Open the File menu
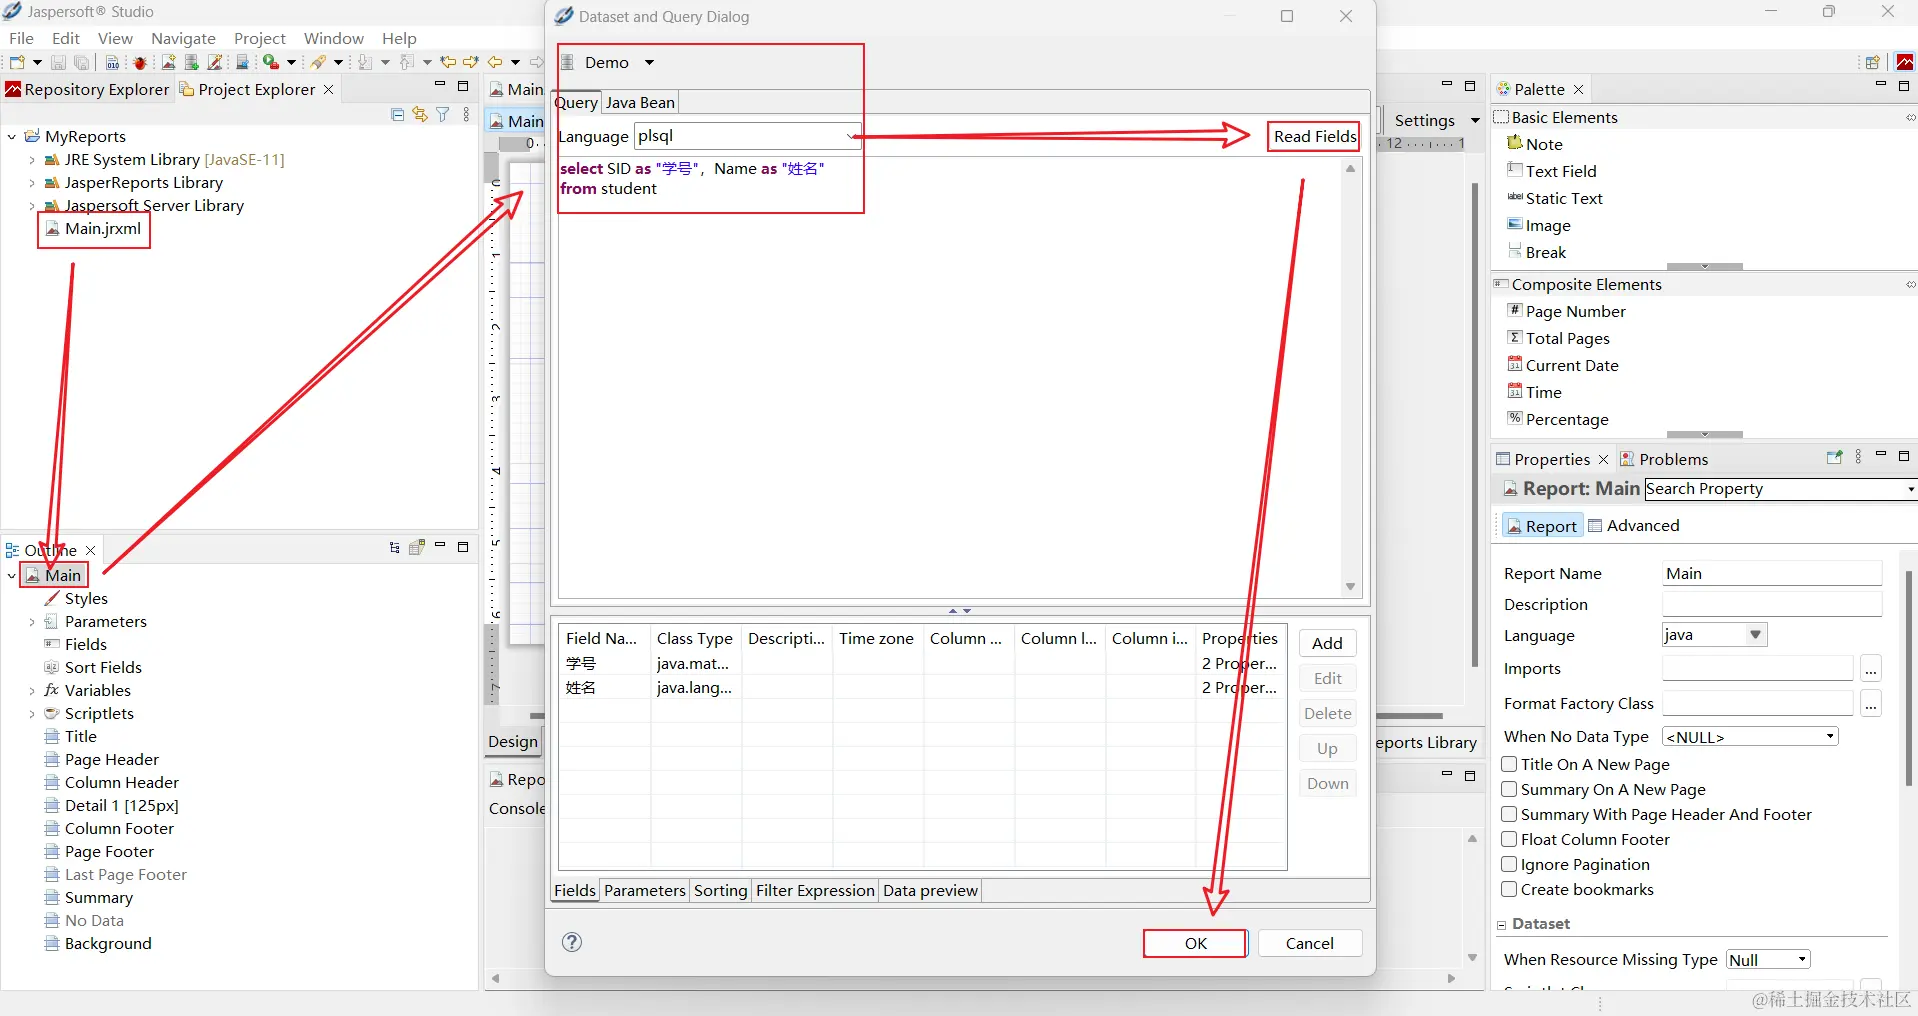The width and height of the screenshot is (1918, 1016). [21, 38]
